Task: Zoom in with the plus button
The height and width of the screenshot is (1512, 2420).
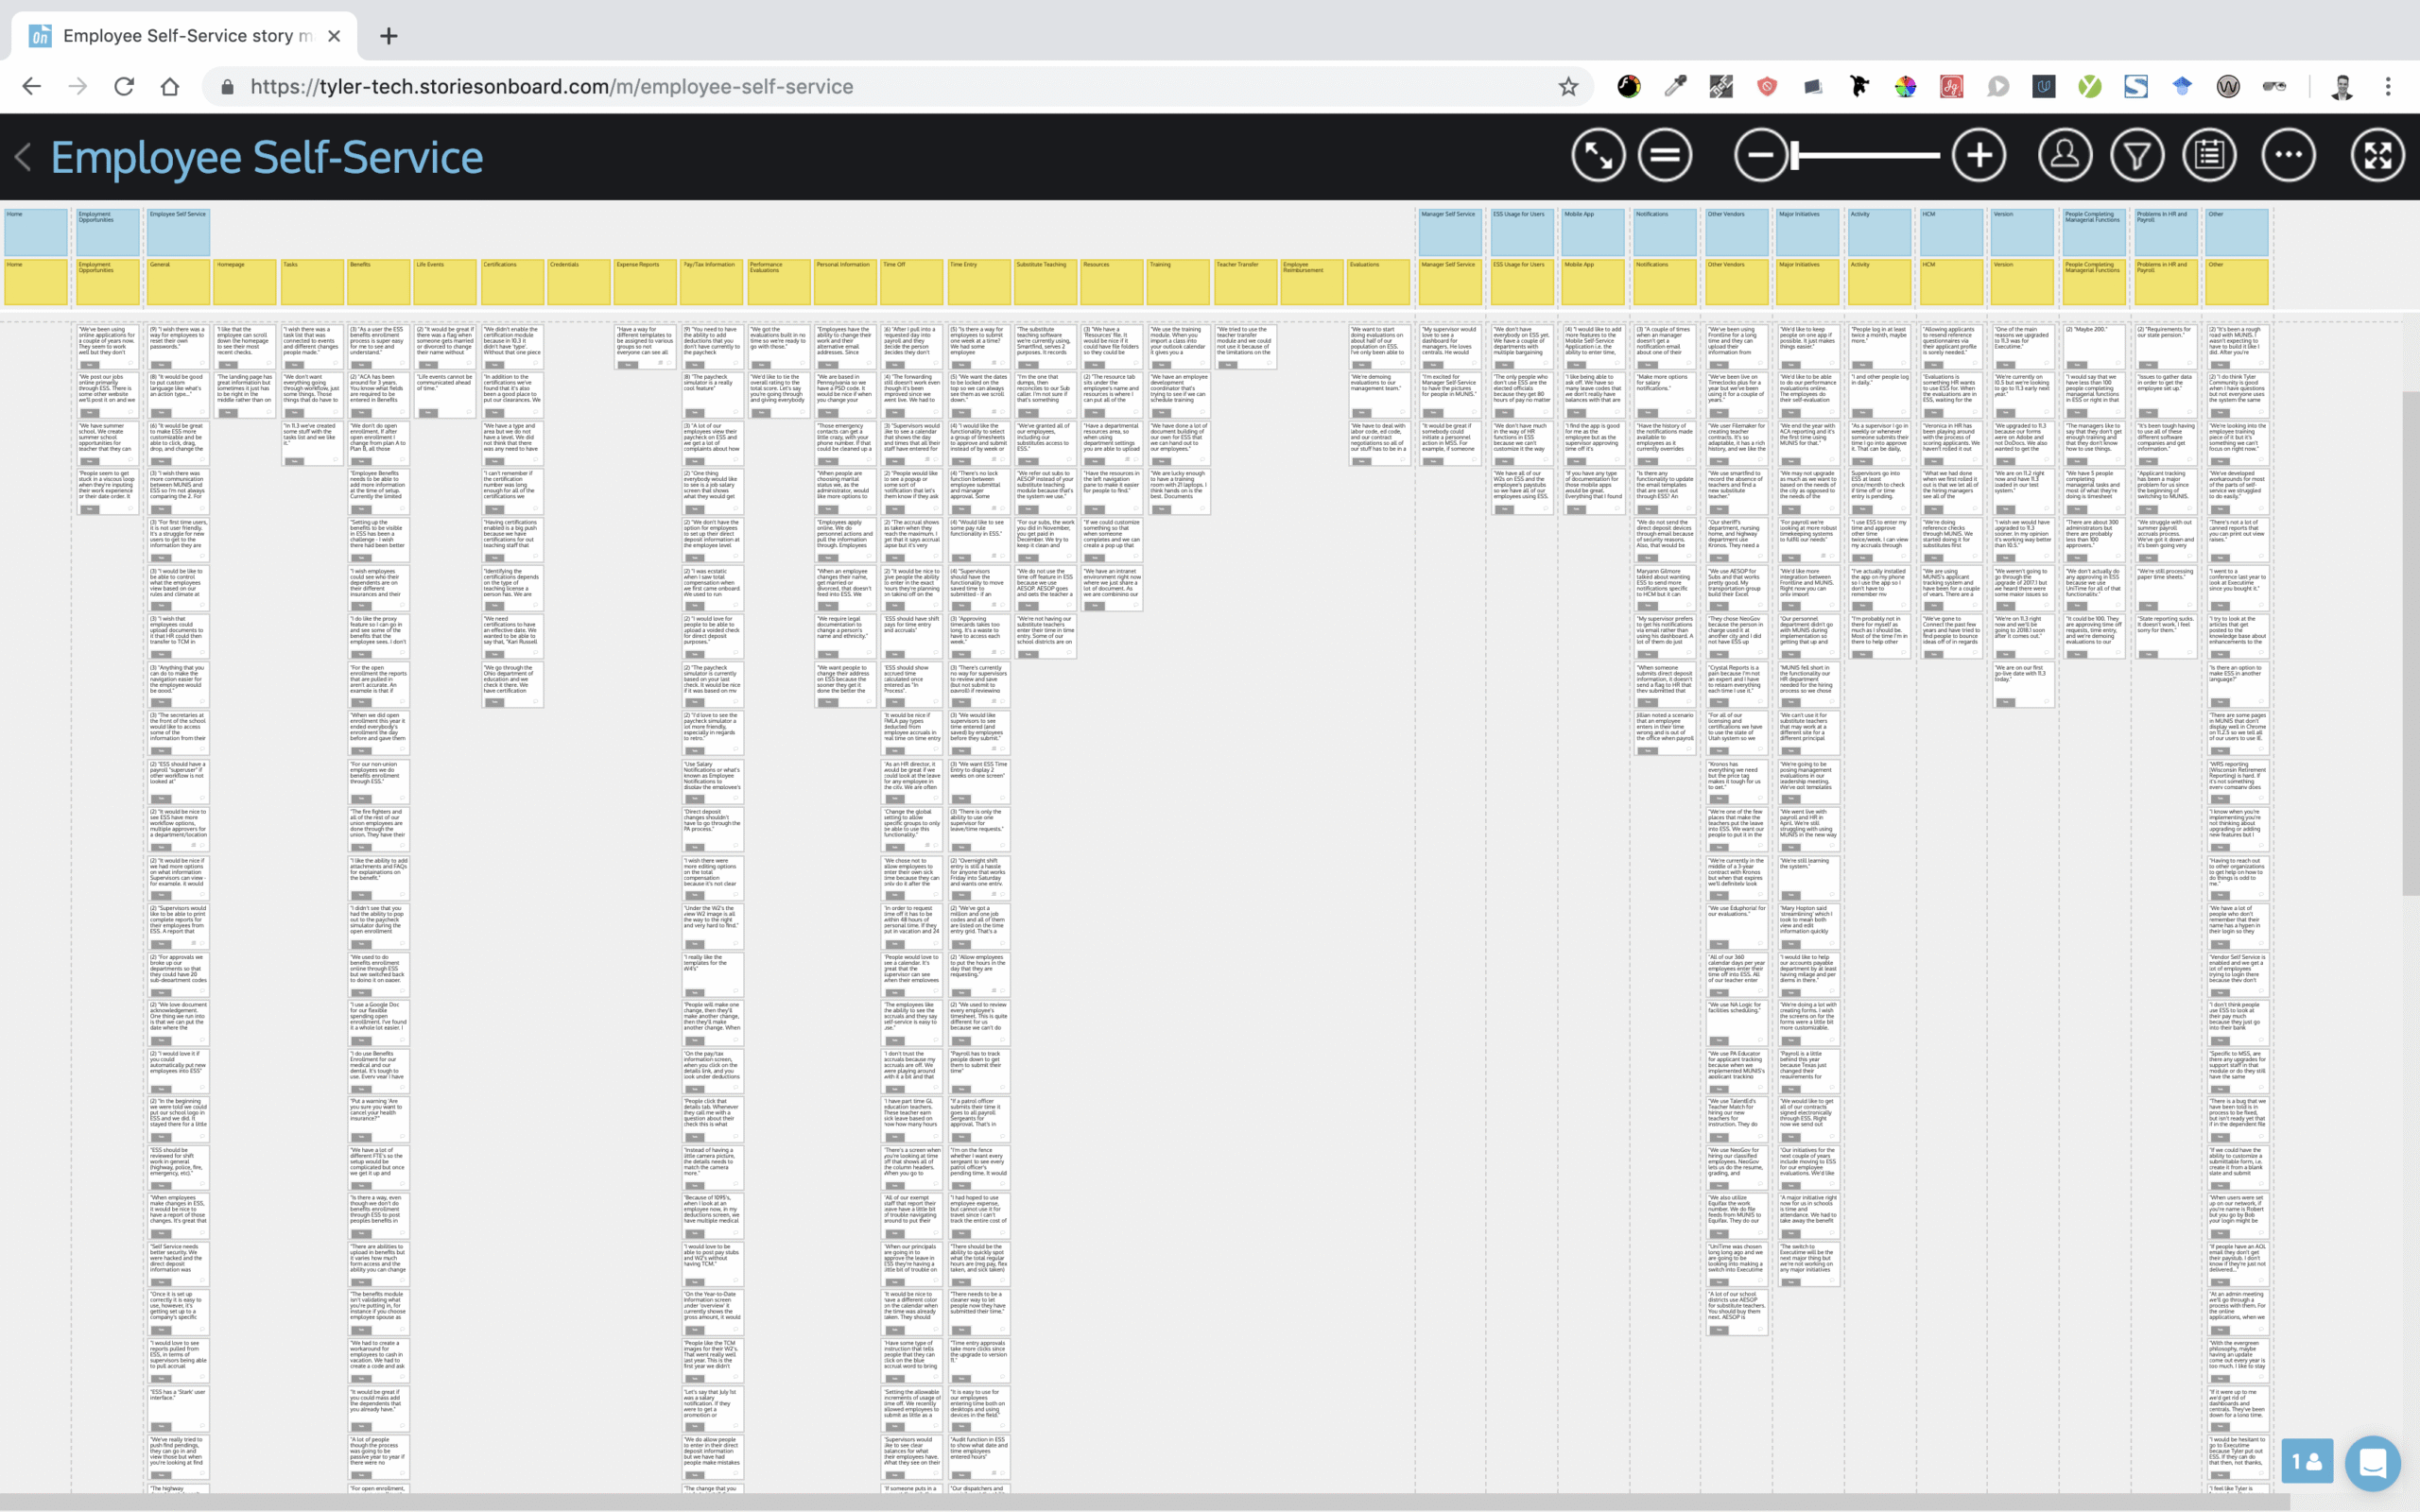Action: 1979,156
